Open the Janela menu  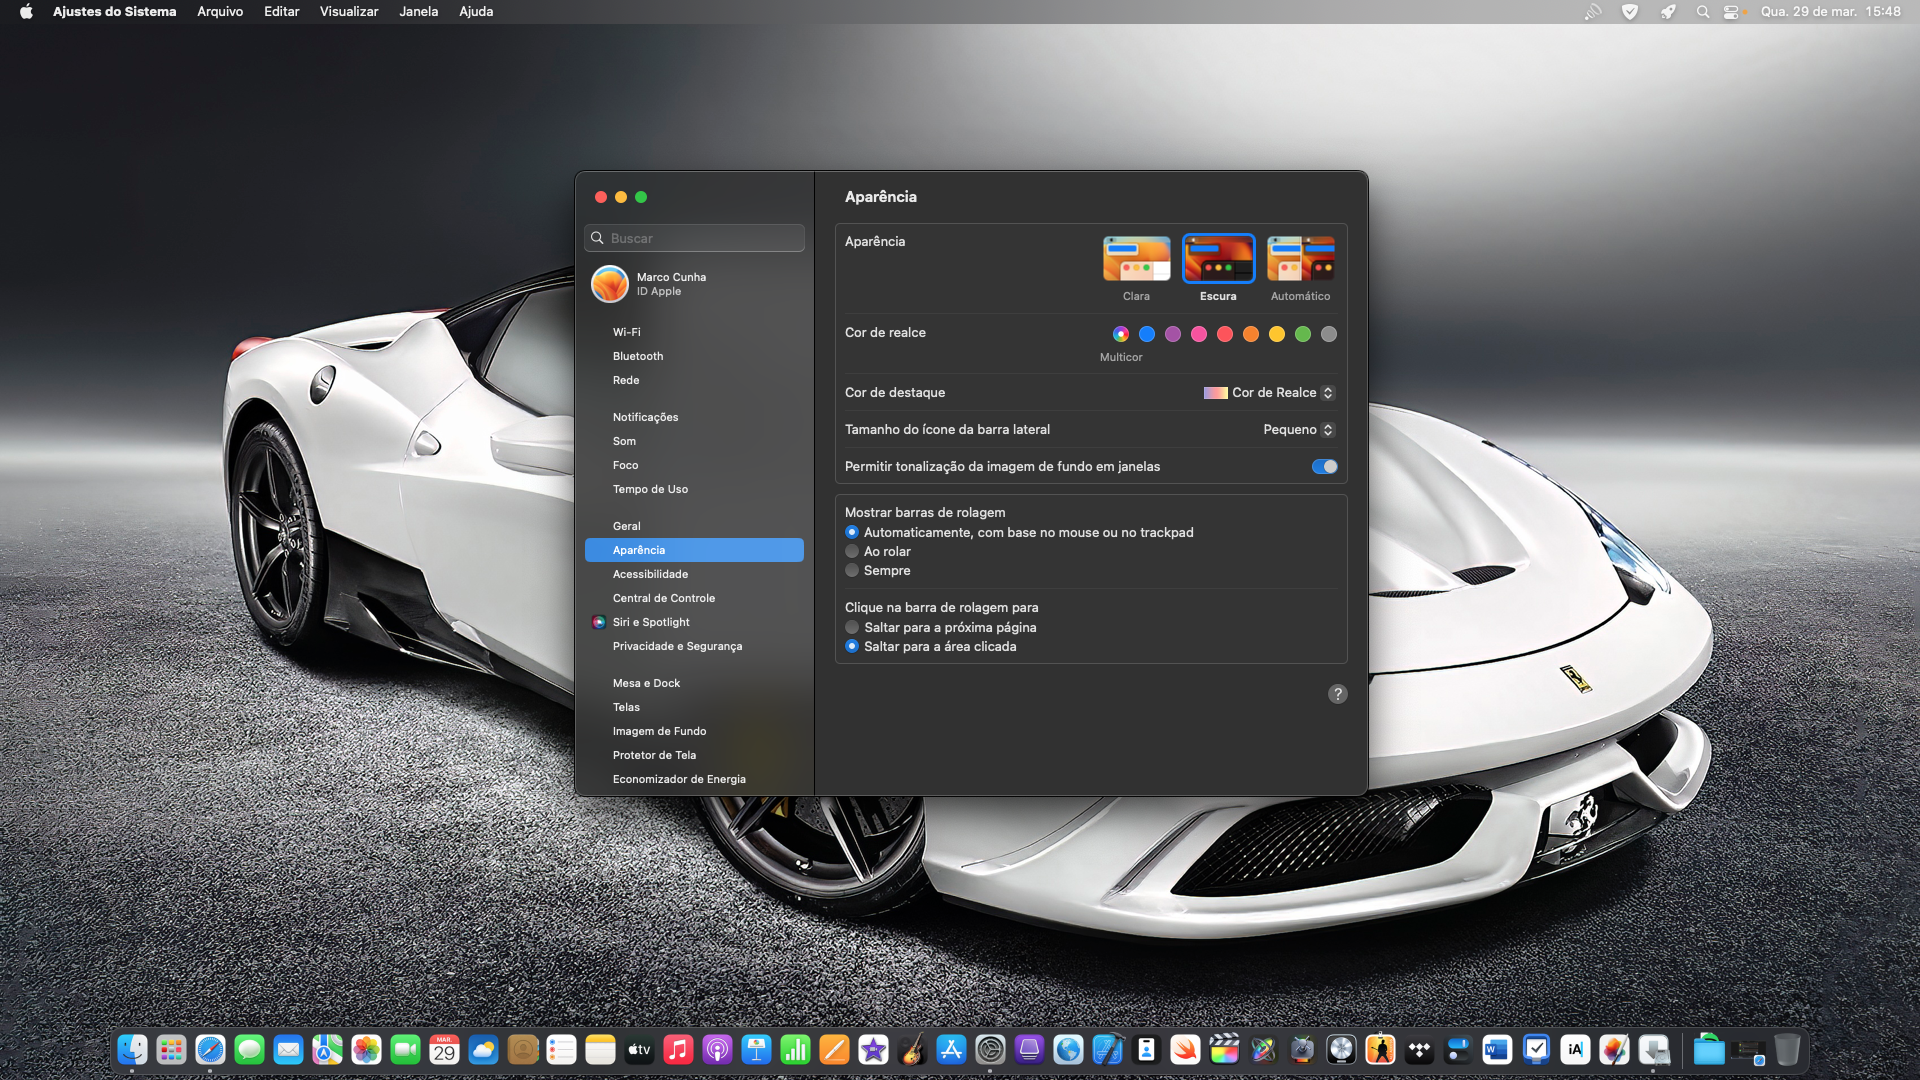[418, 12]
